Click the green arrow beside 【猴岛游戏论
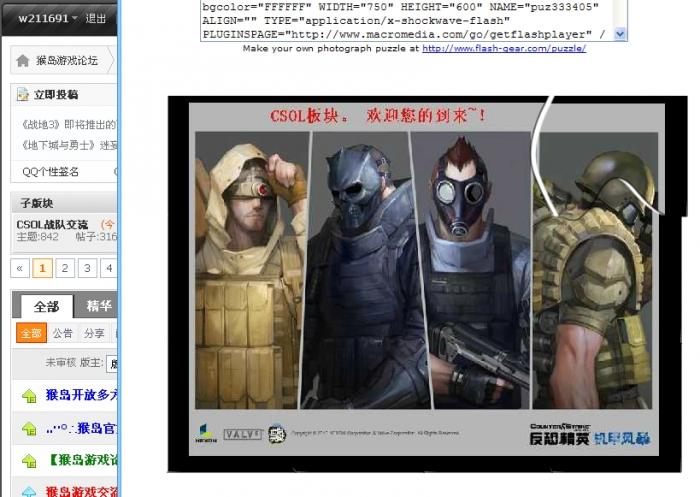Viewport: 700px width, 497px height. [x=29, y=460]
